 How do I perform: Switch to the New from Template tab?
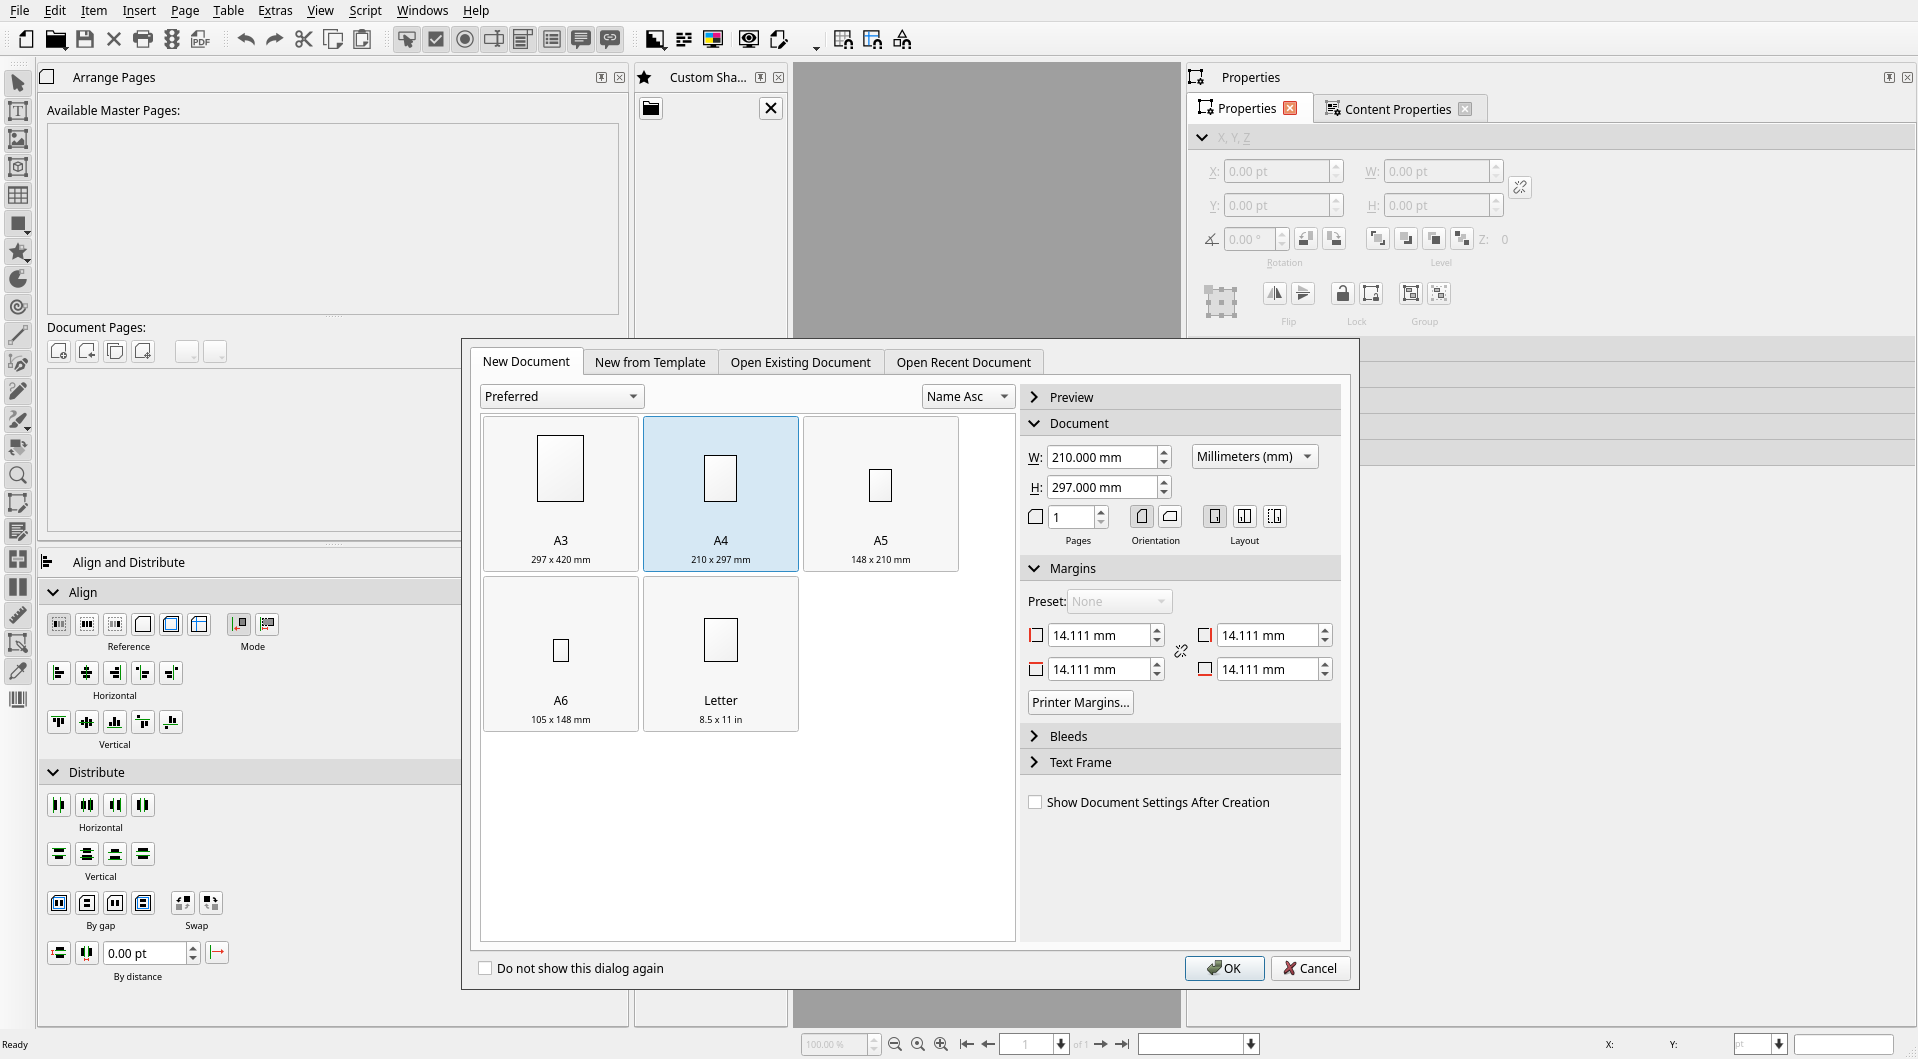point(650,362)
